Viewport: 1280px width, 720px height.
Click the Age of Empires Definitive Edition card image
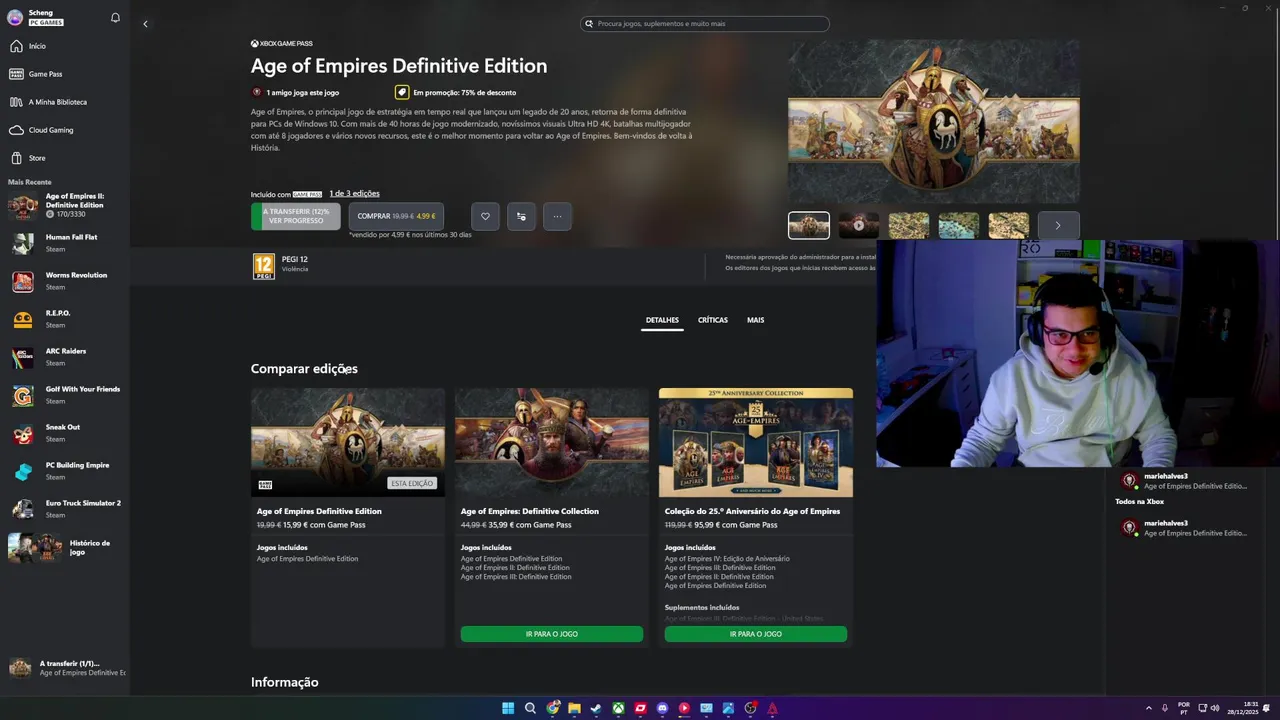tap(348, 442)
